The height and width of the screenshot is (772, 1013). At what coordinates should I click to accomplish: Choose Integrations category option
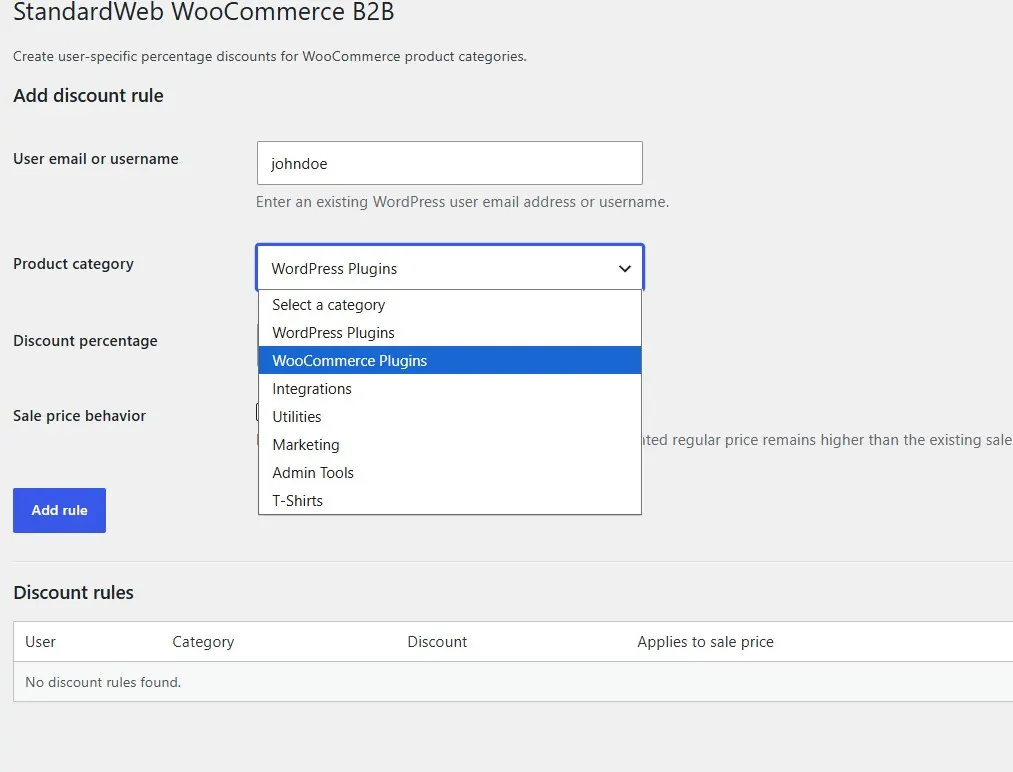point(450,389)
